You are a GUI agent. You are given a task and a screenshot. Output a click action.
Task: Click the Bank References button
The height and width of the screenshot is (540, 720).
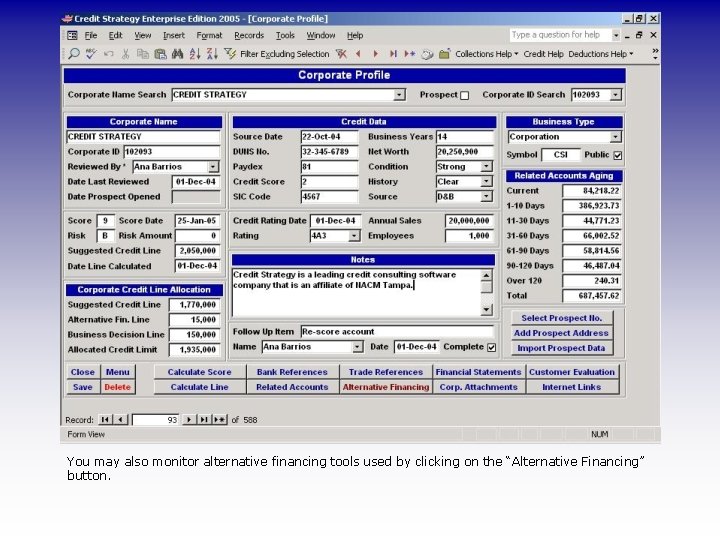coord(292,372)
